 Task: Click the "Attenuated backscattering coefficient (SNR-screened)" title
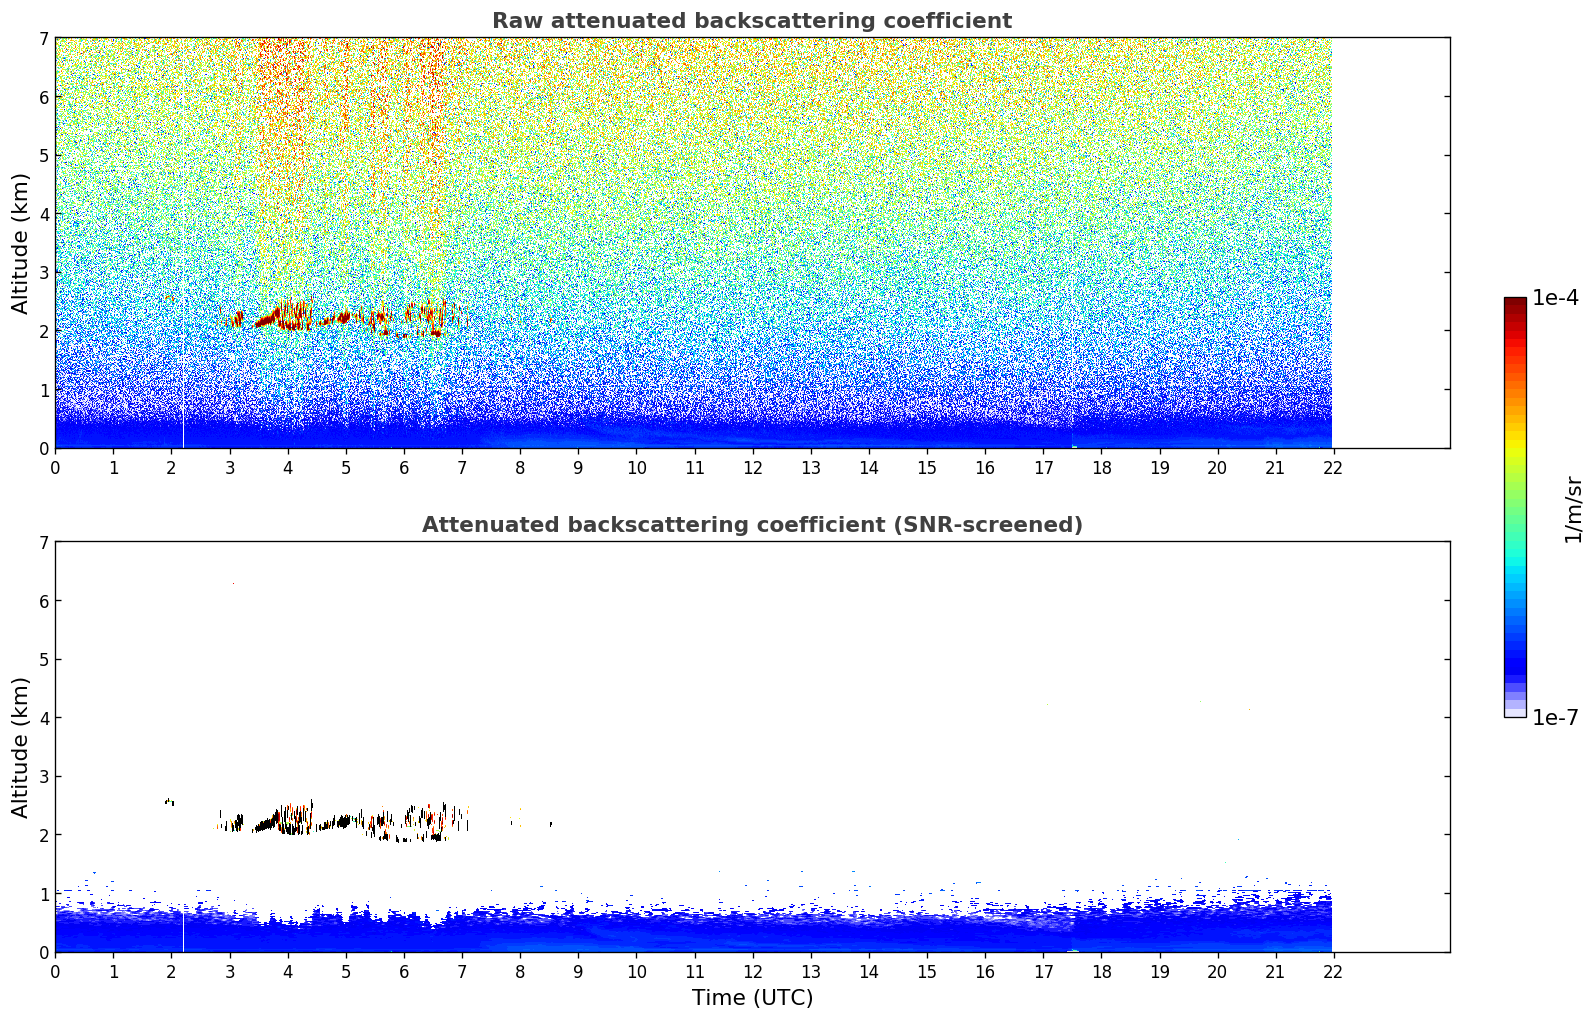(x=752, y=525)
